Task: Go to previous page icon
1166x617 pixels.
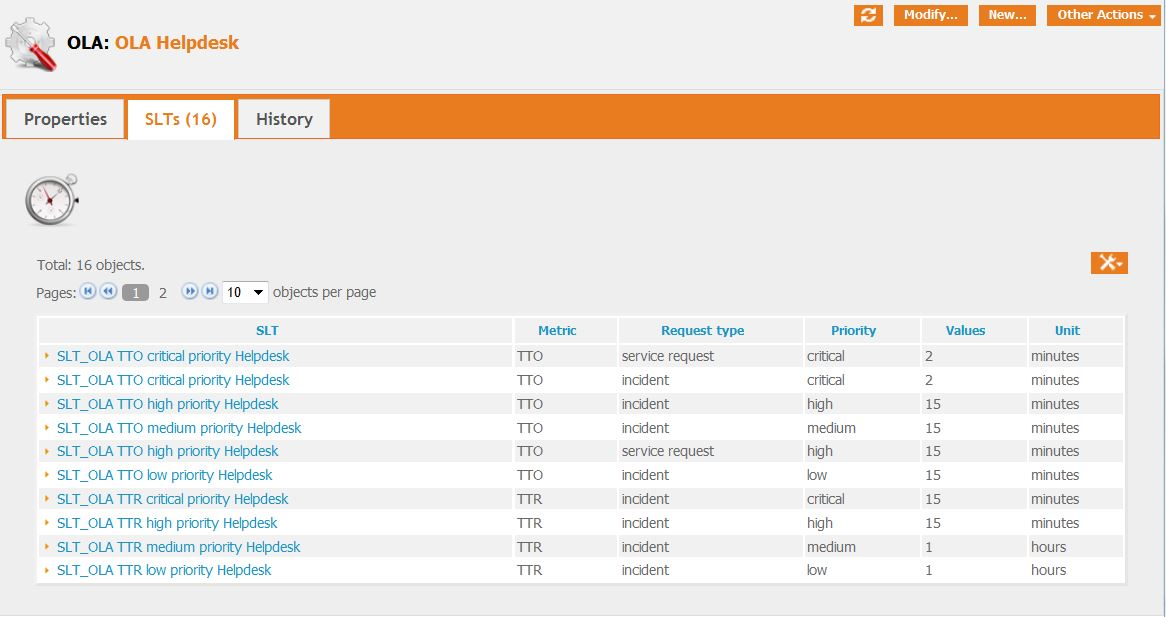Action: tap(108, 292)
